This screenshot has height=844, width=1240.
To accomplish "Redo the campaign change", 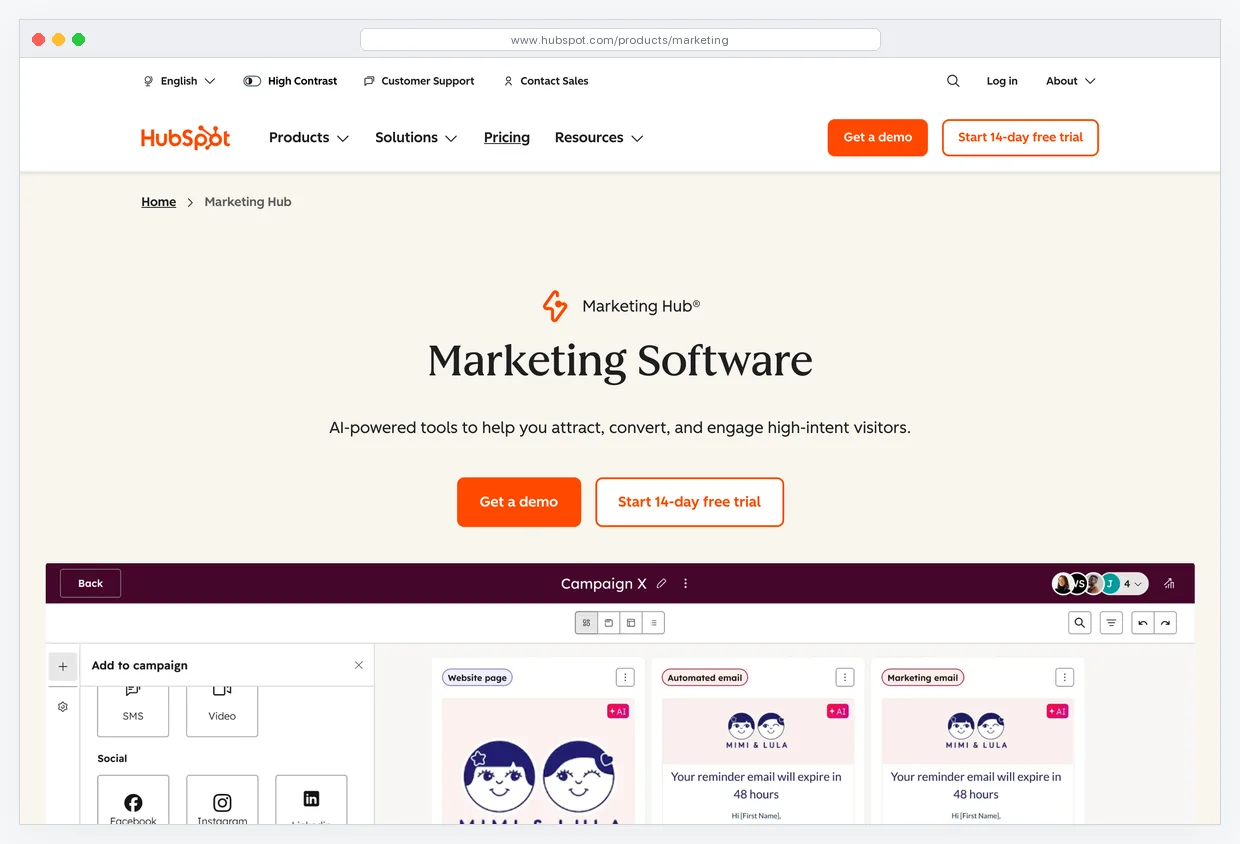I will click(x=1165, y=623).
